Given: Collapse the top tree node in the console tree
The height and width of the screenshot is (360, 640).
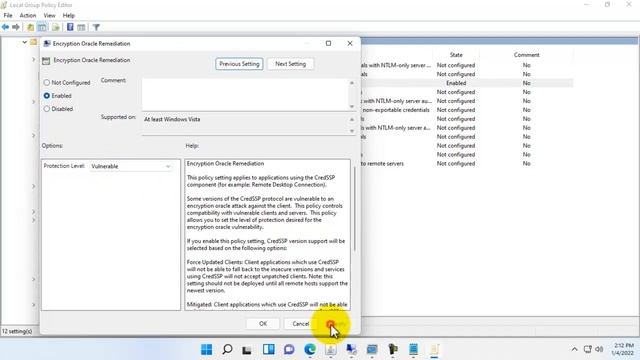Looking at the screenshot, I should tap(24, 42).
